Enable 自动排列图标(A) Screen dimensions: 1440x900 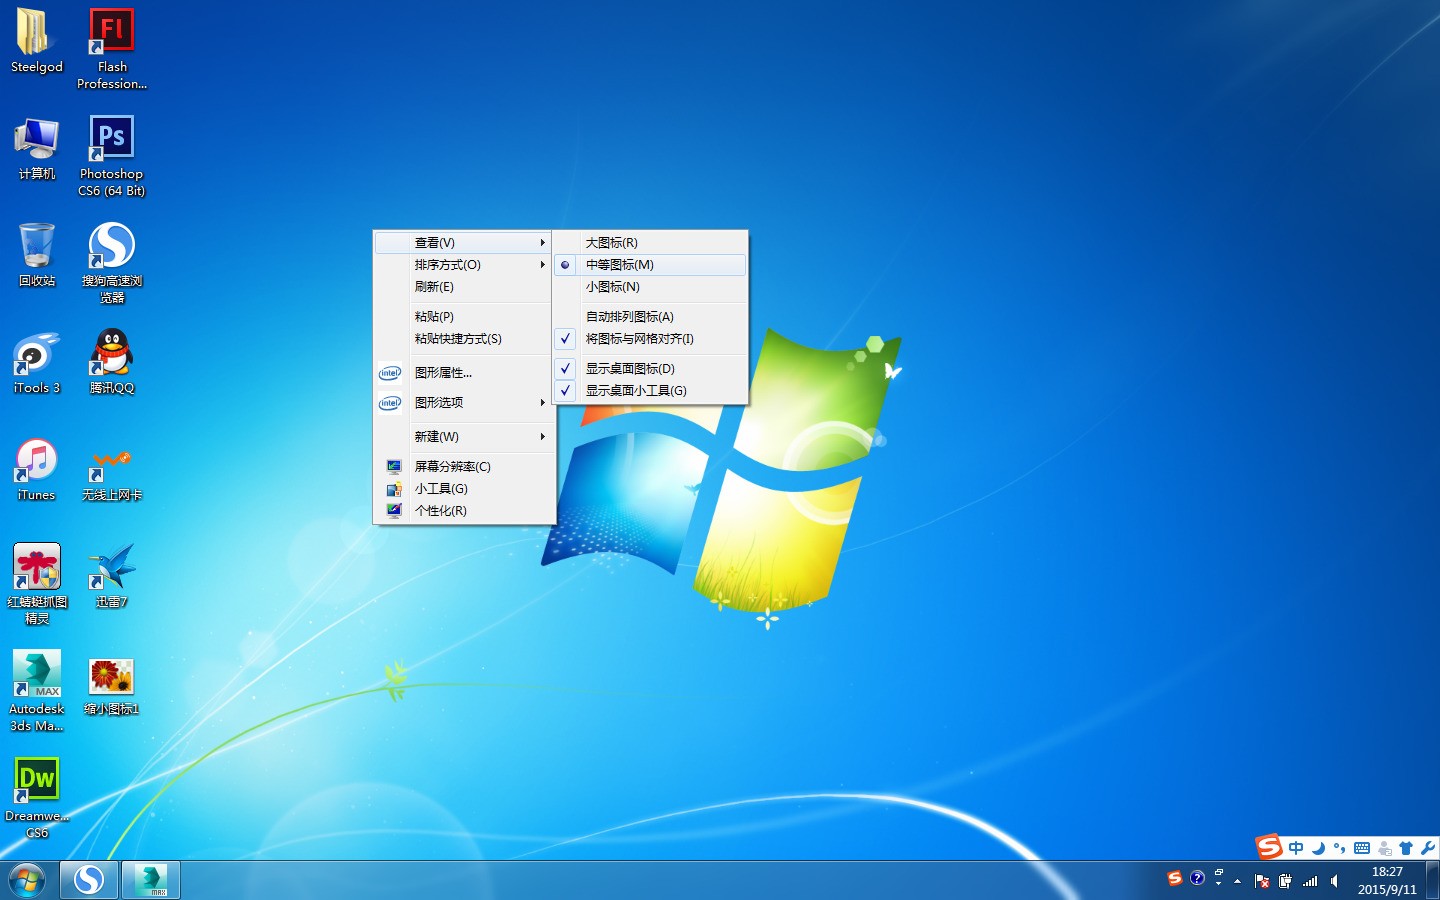coord(650,317)
